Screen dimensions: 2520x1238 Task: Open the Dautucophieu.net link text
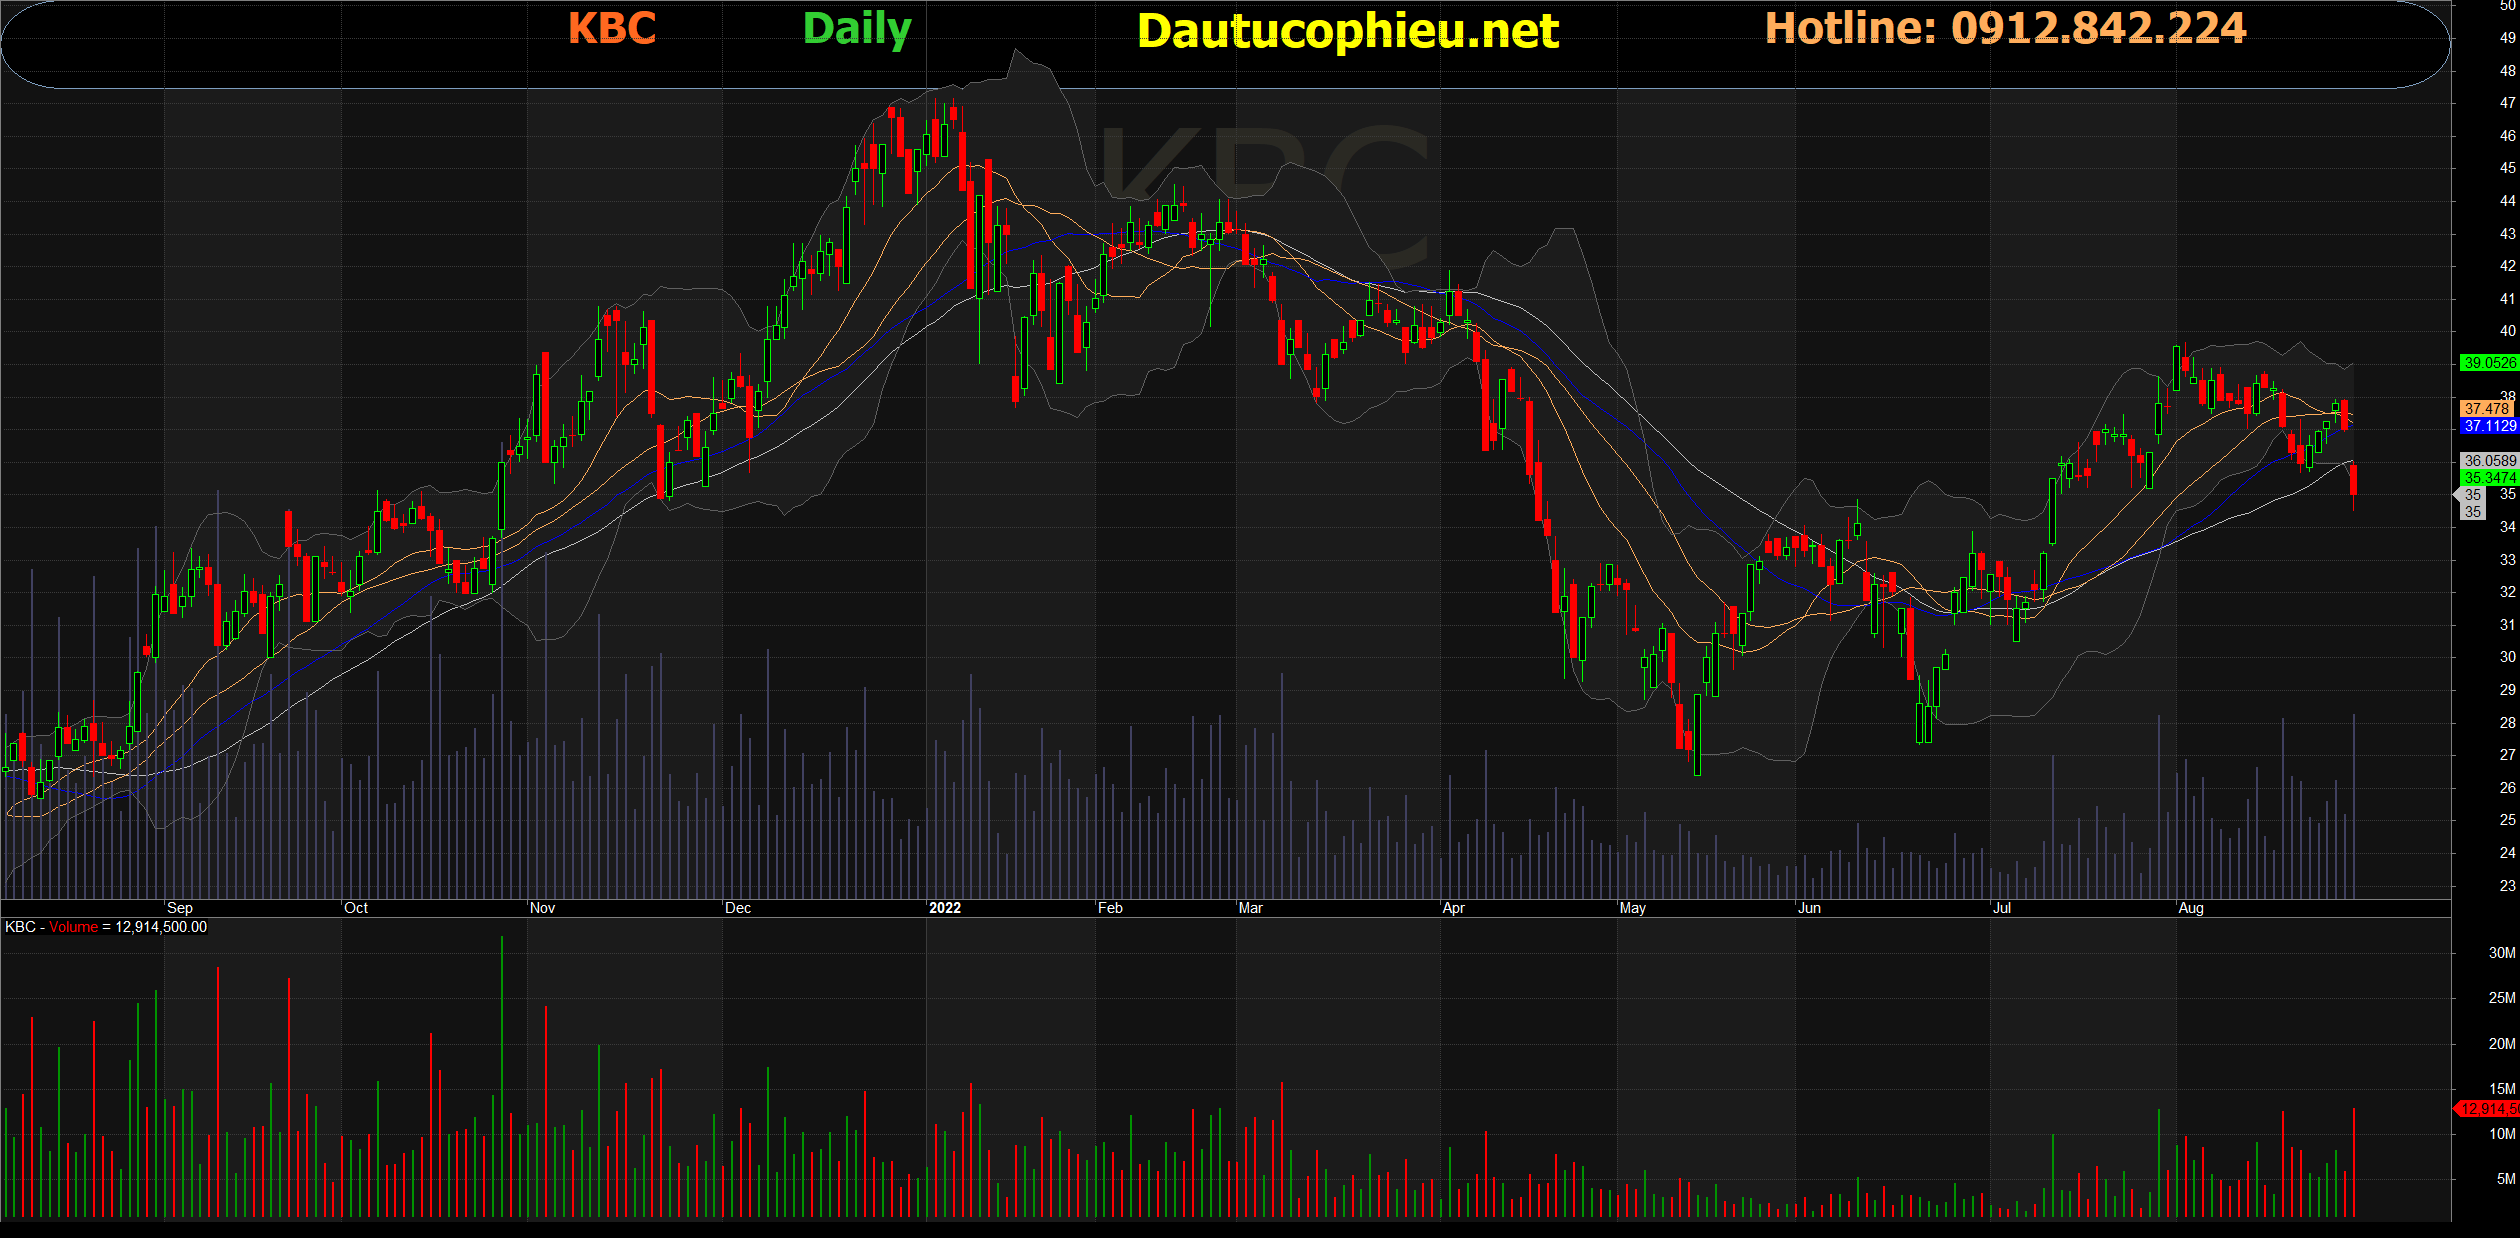pyautogui.click(x=1347, y=31)
